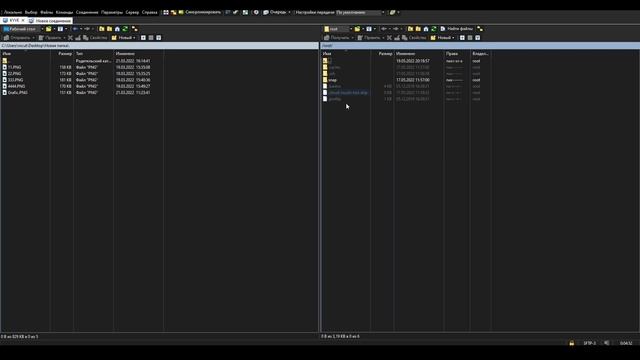Viewport: 640px width, 360px height.
Task: Sort local panel by Размер column
Action: coord(62,53)
